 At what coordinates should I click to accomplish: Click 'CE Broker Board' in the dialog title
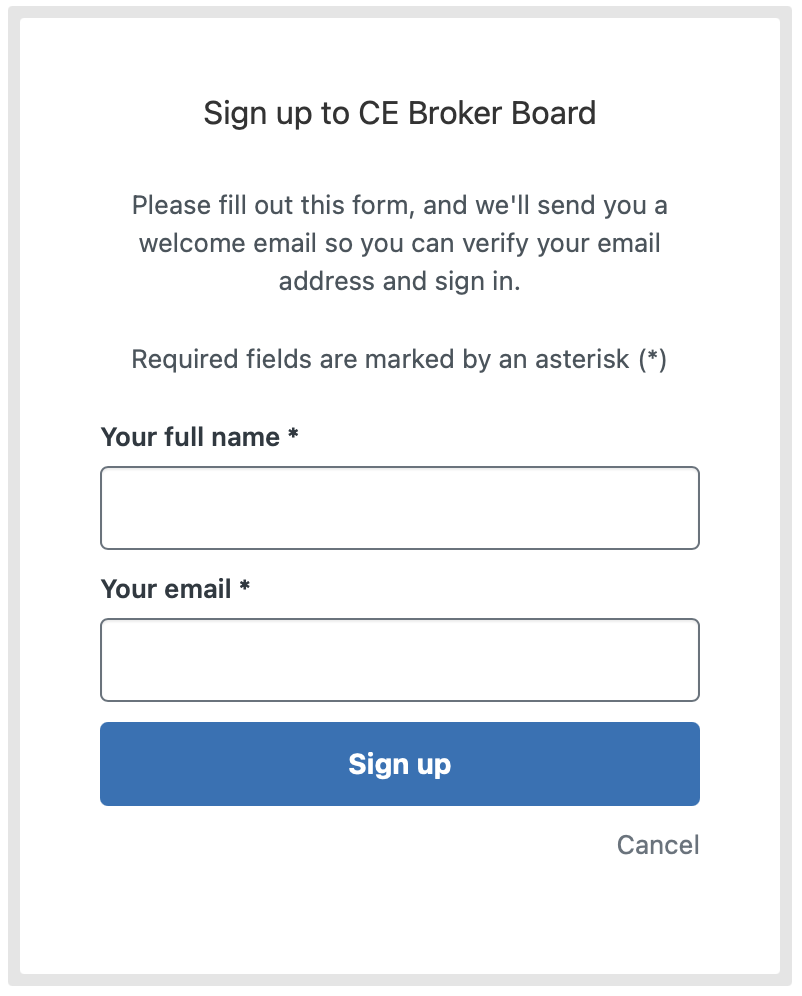coord(477,113)
